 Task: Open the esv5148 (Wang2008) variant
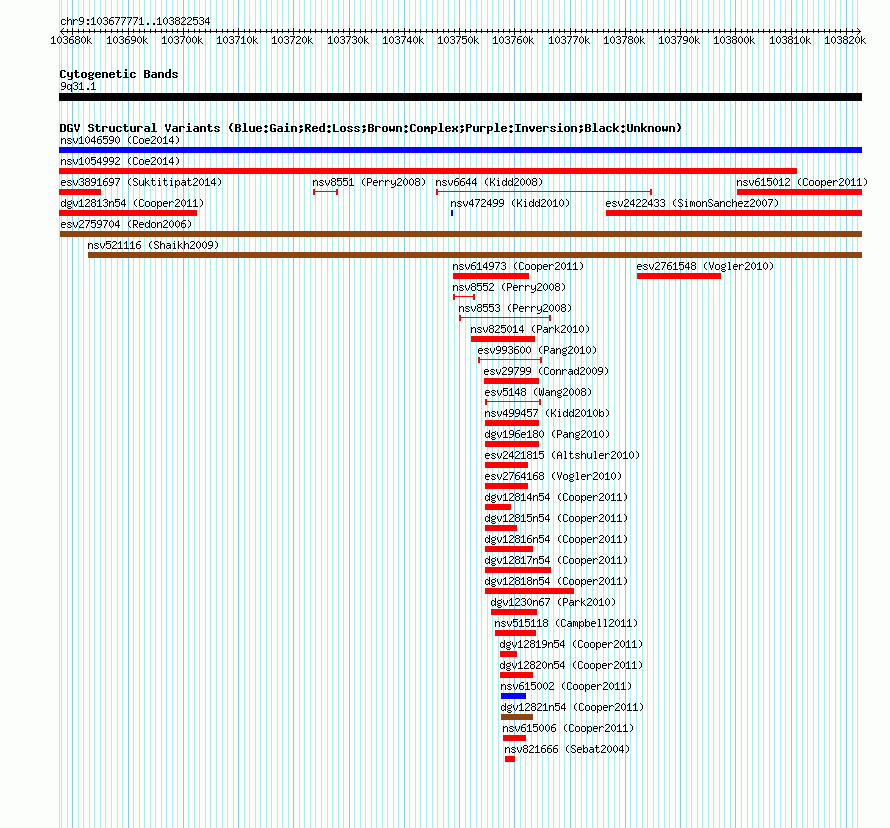(538, 392)
